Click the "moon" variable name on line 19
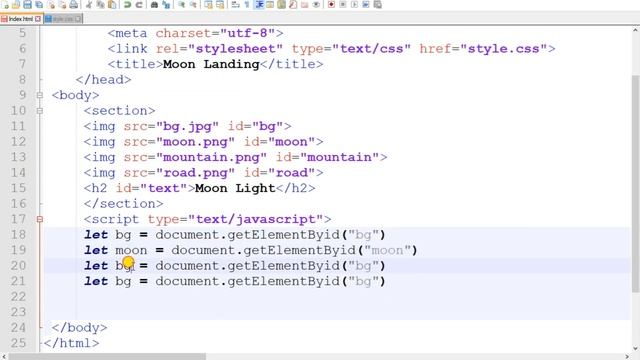 coord(131,250)
